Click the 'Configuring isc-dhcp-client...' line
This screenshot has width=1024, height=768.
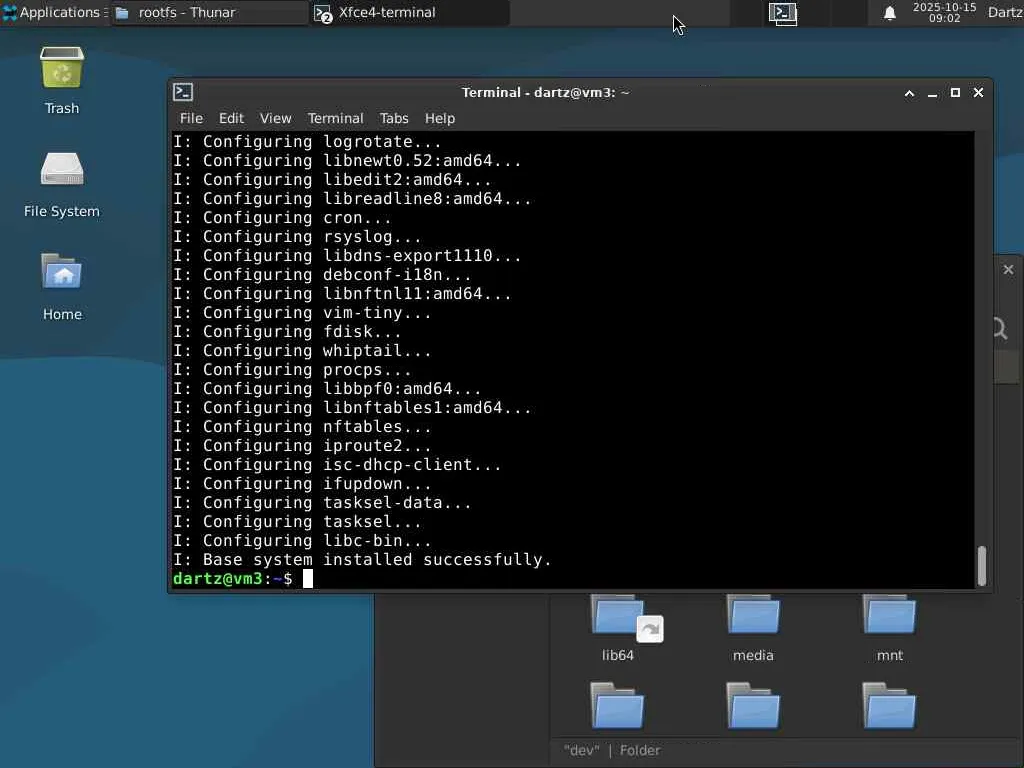352,465
